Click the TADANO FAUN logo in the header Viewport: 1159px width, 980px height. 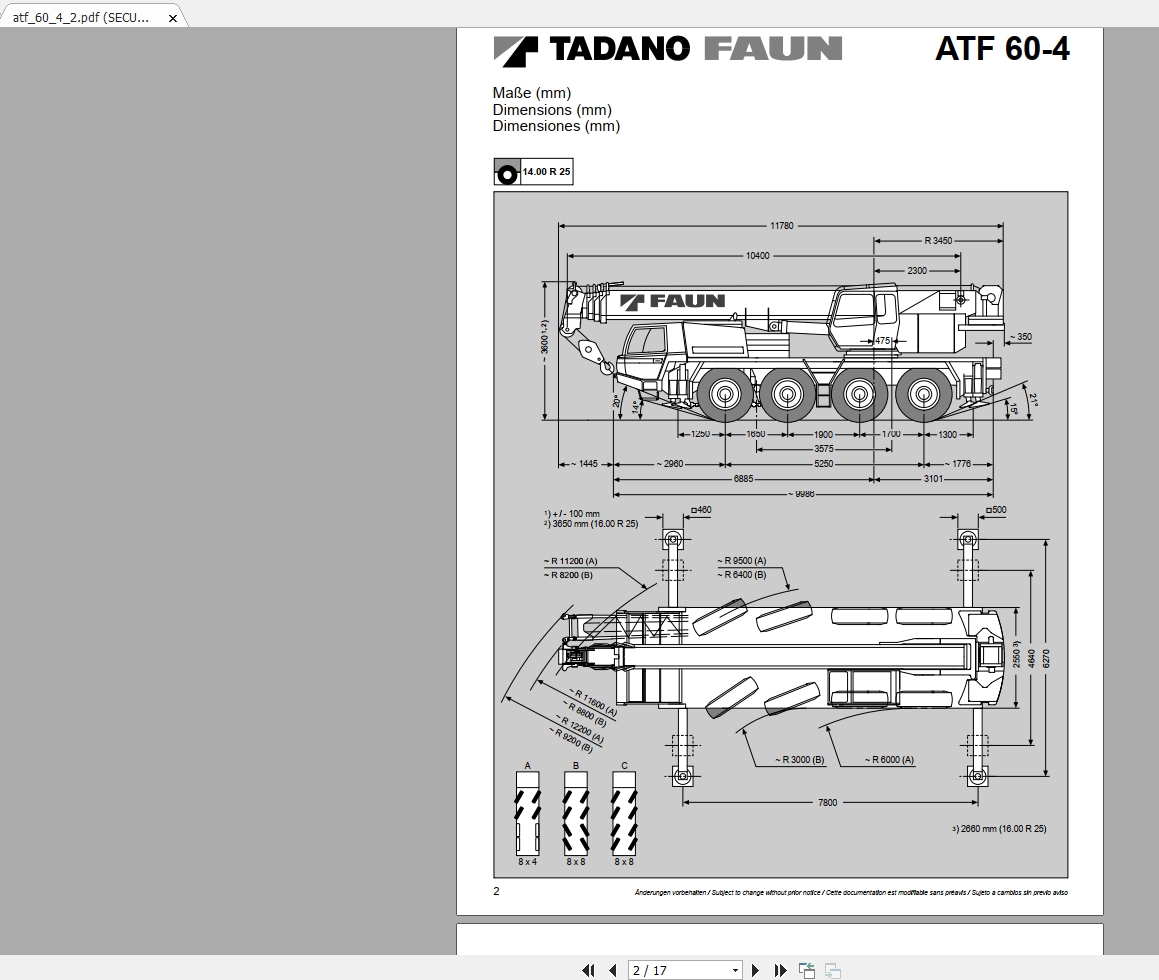[668, 47]
